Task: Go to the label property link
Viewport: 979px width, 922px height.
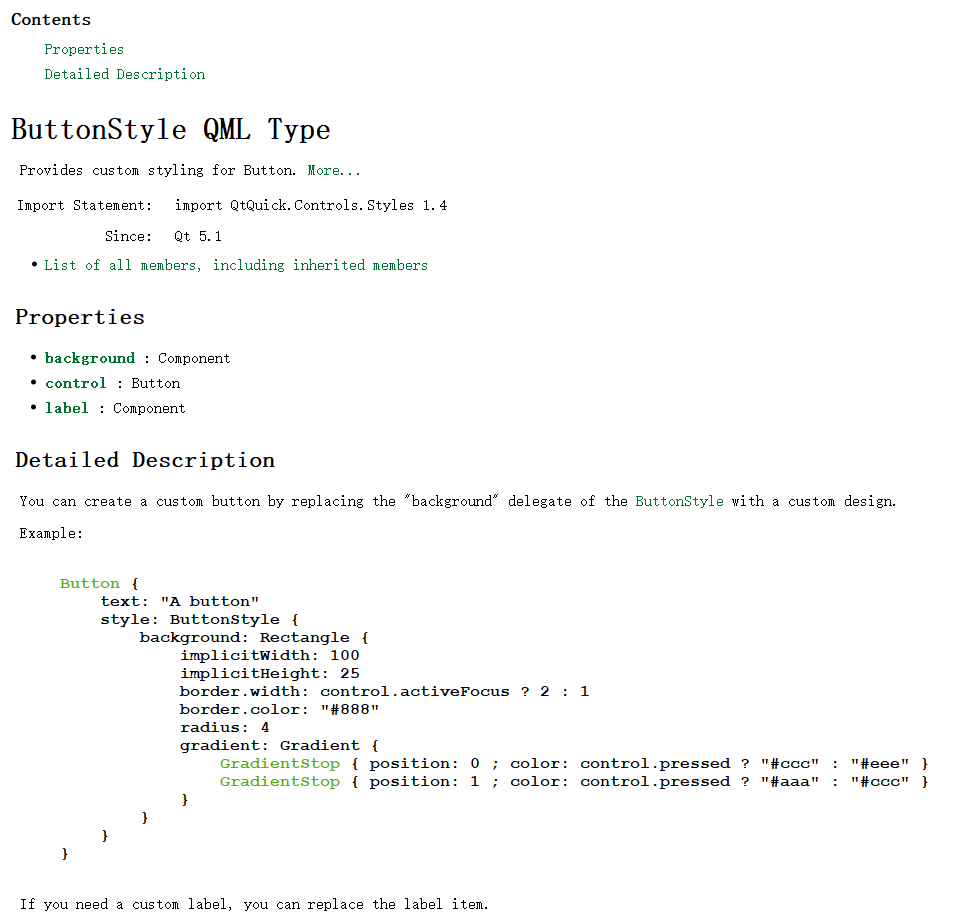Action: (67, 408)
